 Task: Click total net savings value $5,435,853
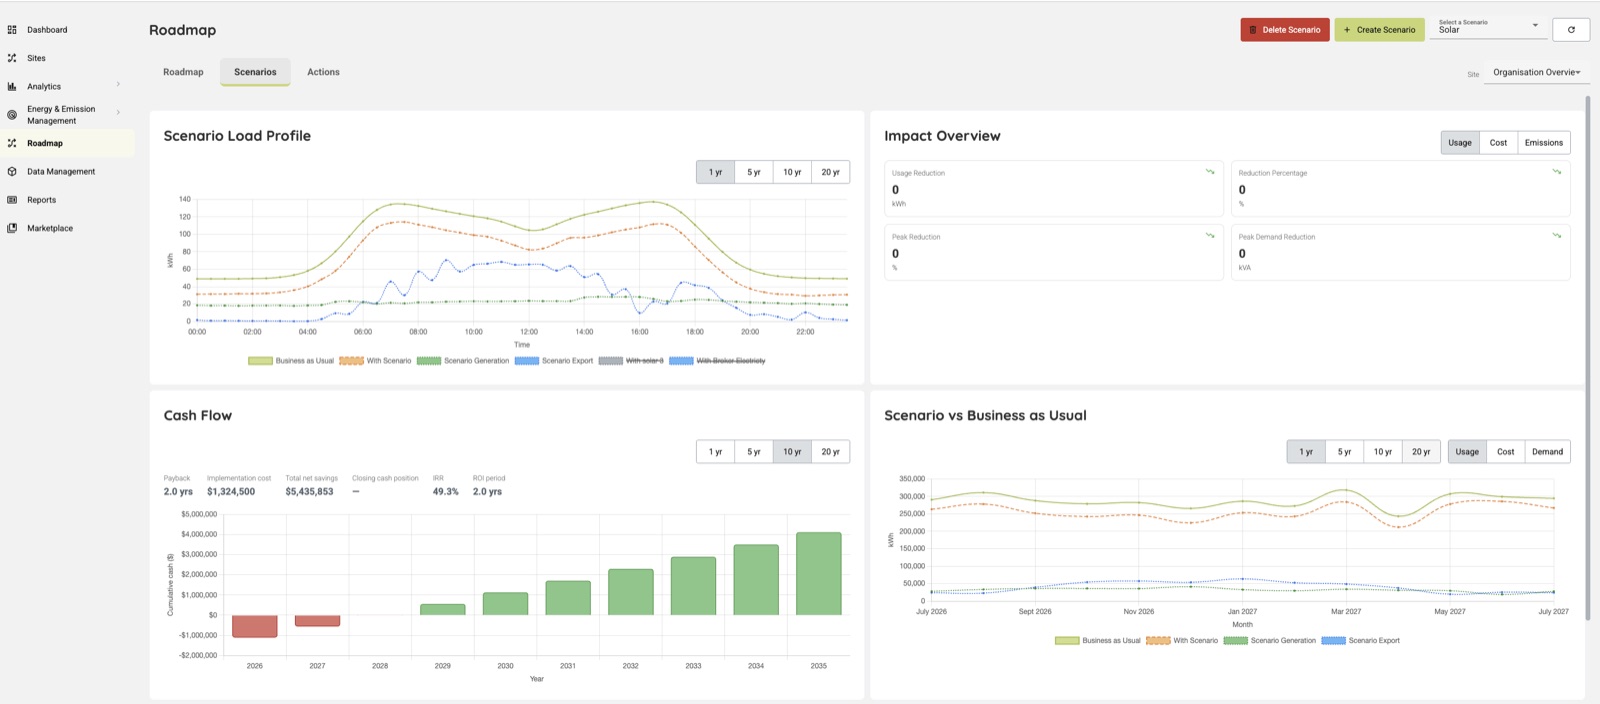coord(309,492)
